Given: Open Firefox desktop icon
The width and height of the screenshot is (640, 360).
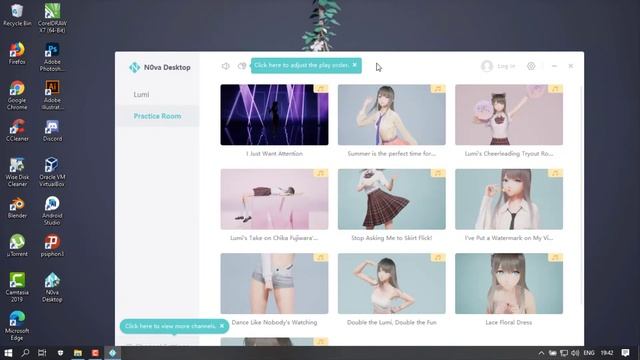Looking at the screenshot, I should [17, 53].
